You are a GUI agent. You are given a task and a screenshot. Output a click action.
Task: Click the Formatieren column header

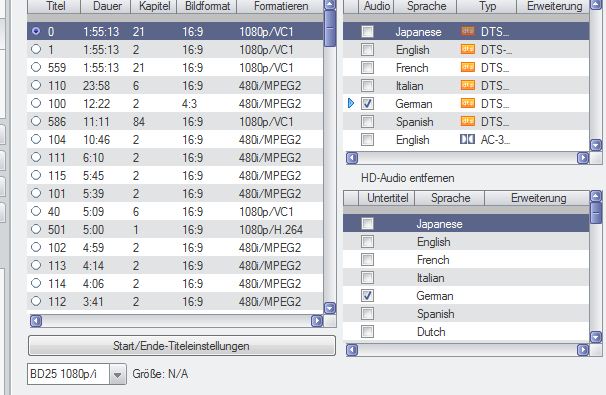(281, 6)
